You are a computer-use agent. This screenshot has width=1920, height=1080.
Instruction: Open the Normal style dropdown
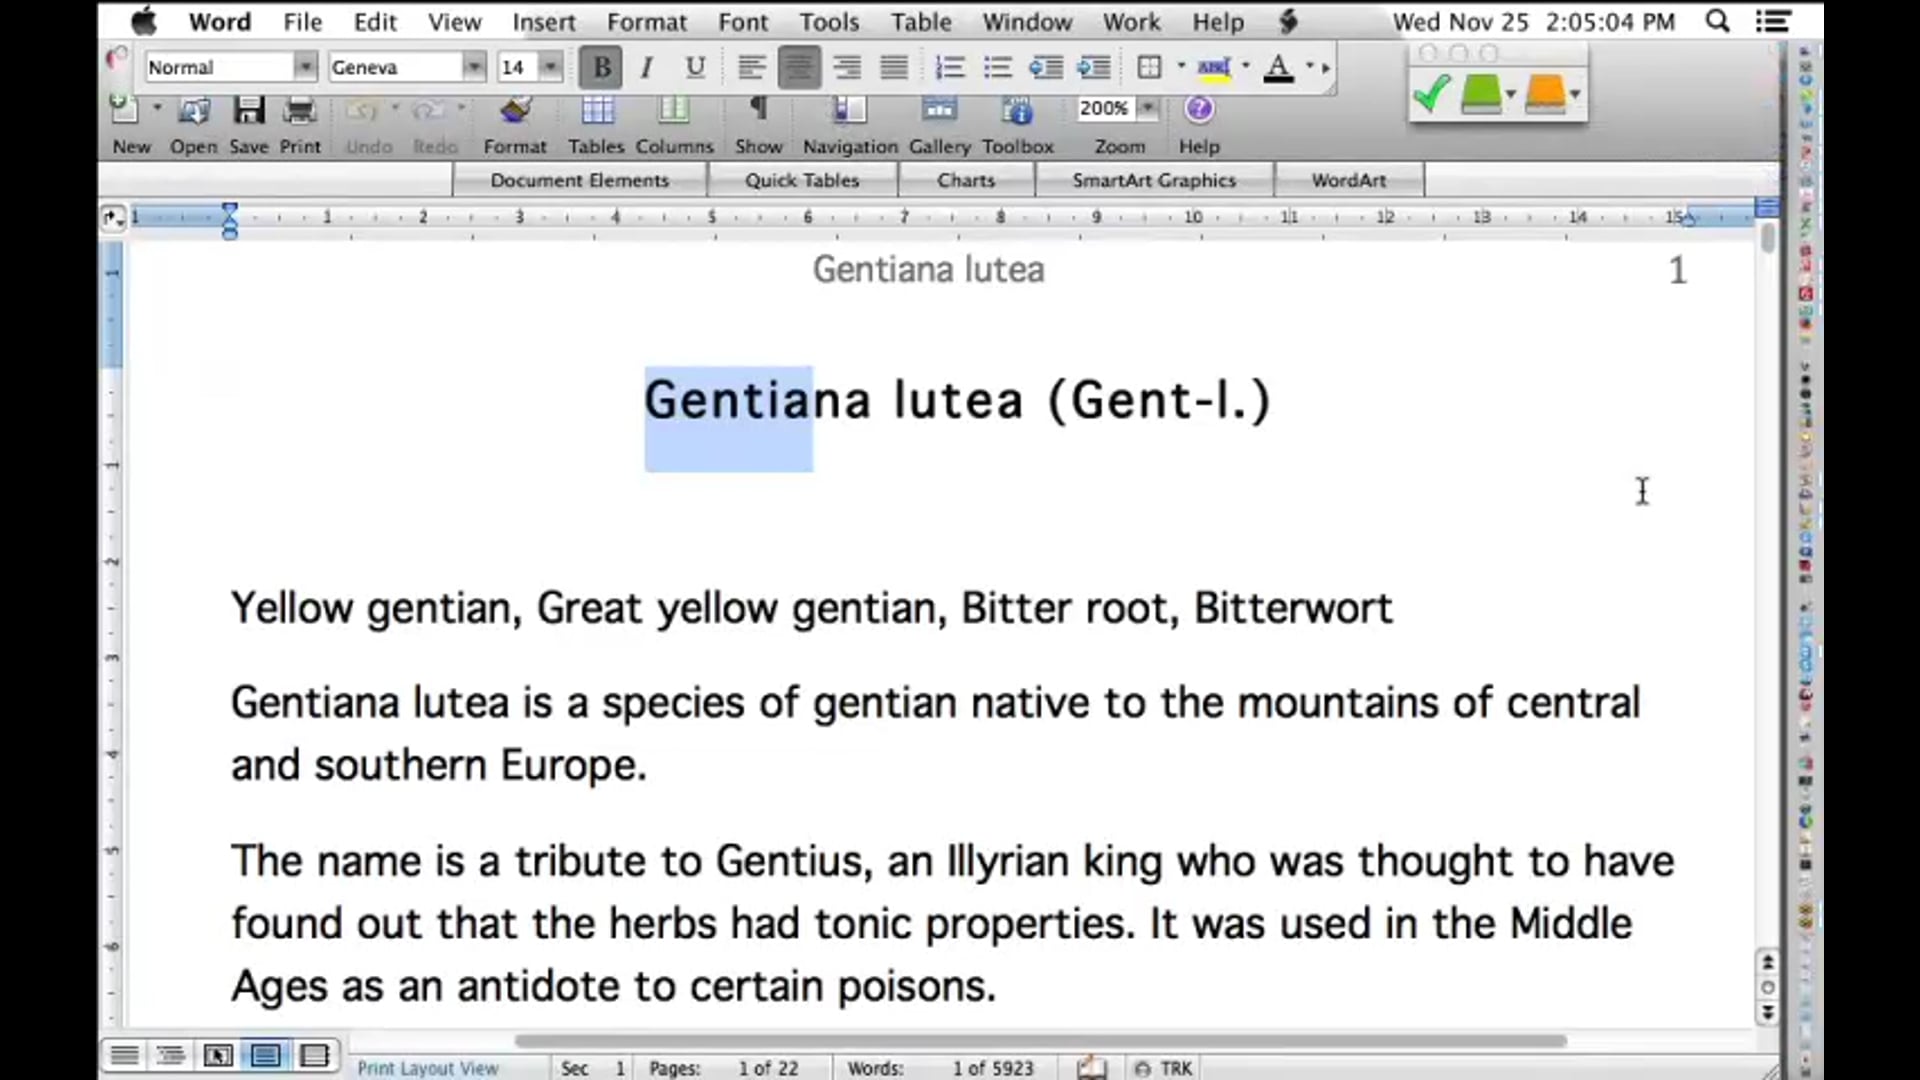click(x=305, y=67)
